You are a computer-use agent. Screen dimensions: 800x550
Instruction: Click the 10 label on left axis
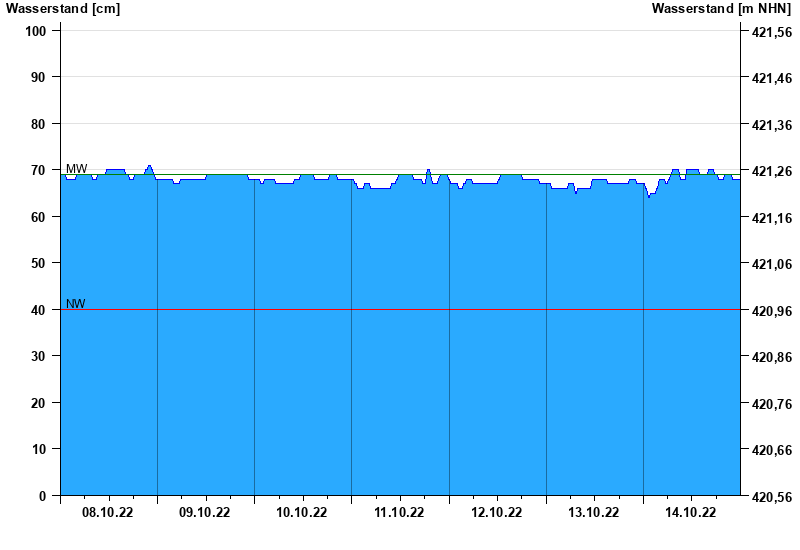(x=39, y=449)
